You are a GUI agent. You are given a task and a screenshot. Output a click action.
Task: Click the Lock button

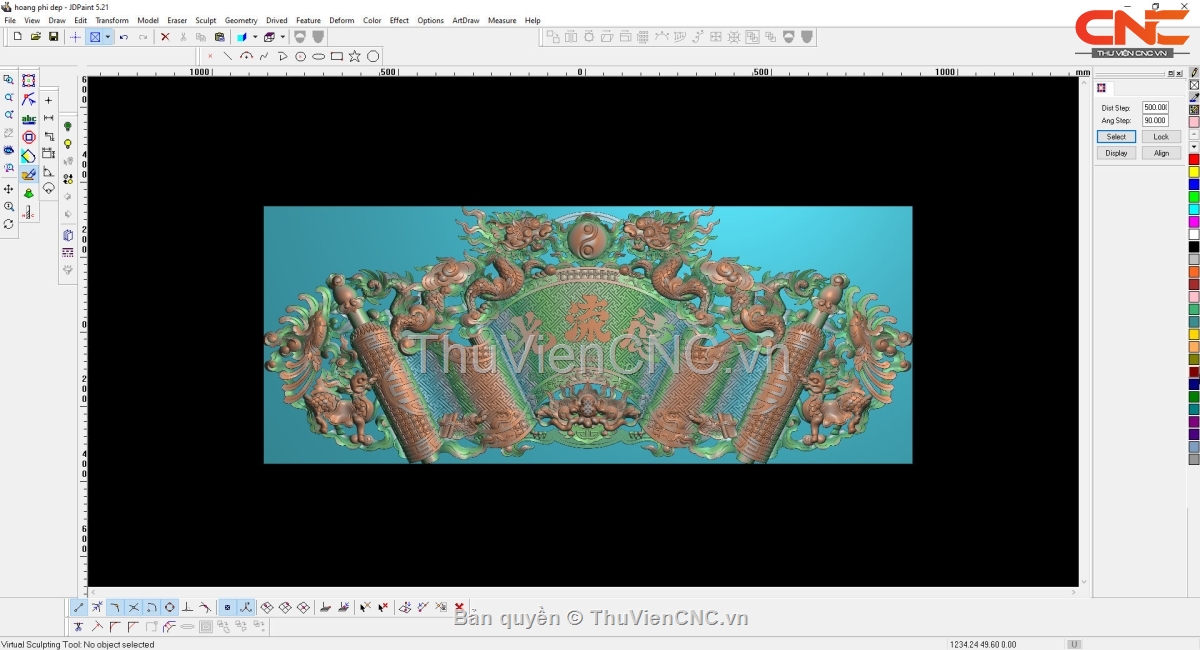(1161, 137)
